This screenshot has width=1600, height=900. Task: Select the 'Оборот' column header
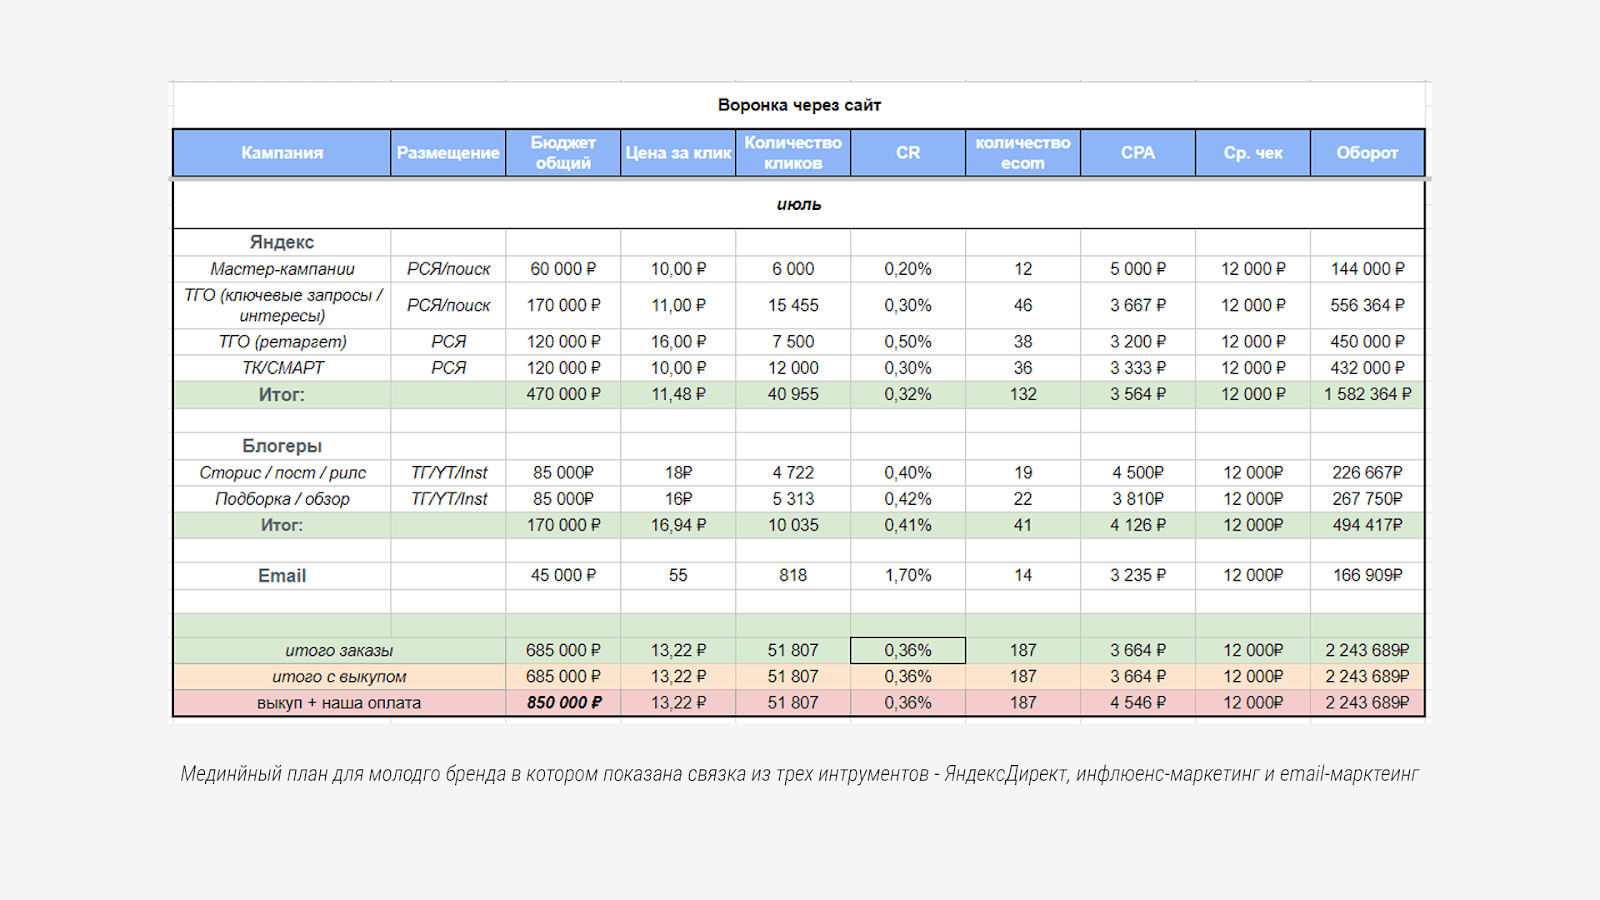coord(1367,153)
